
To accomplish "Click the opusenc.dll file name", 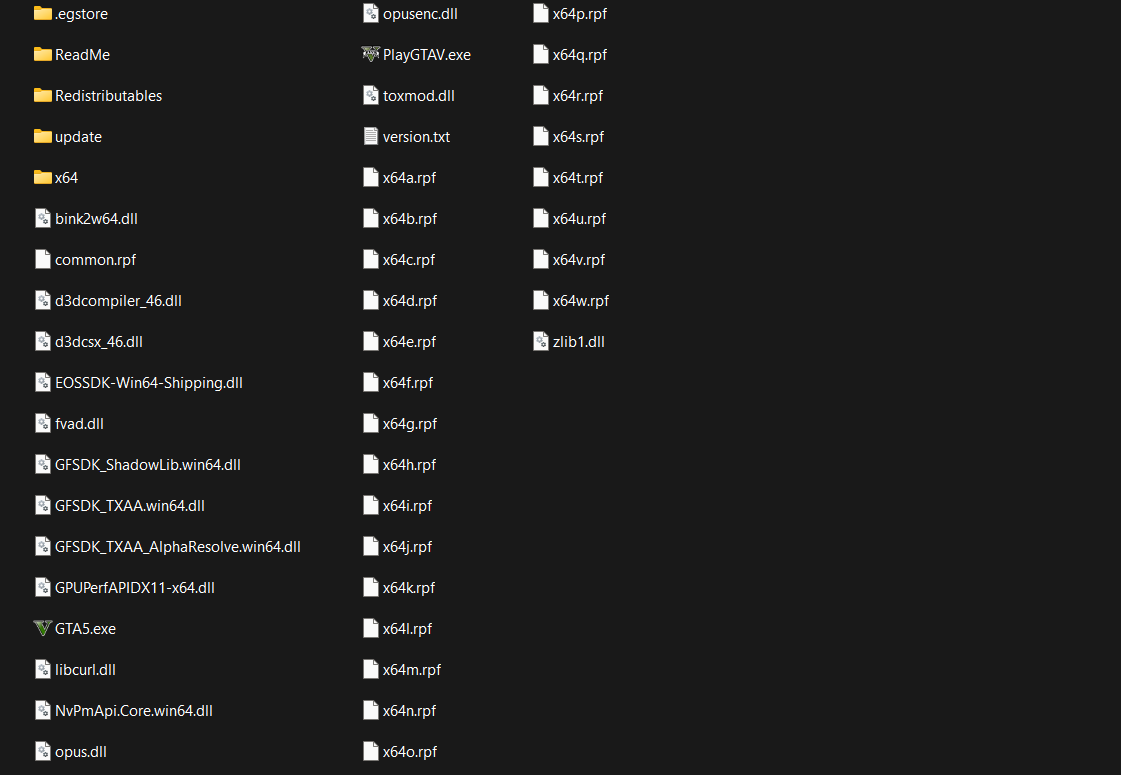I will point(420,14).
